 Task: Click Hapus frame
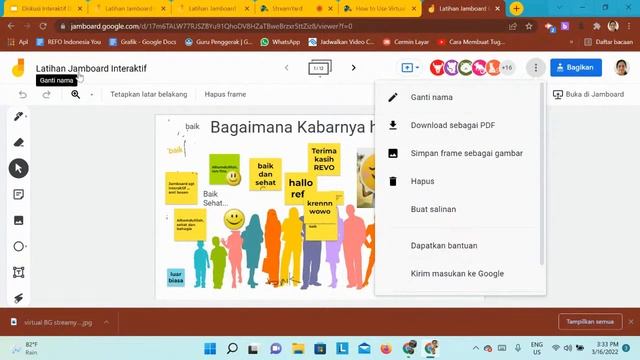point(225,94)
